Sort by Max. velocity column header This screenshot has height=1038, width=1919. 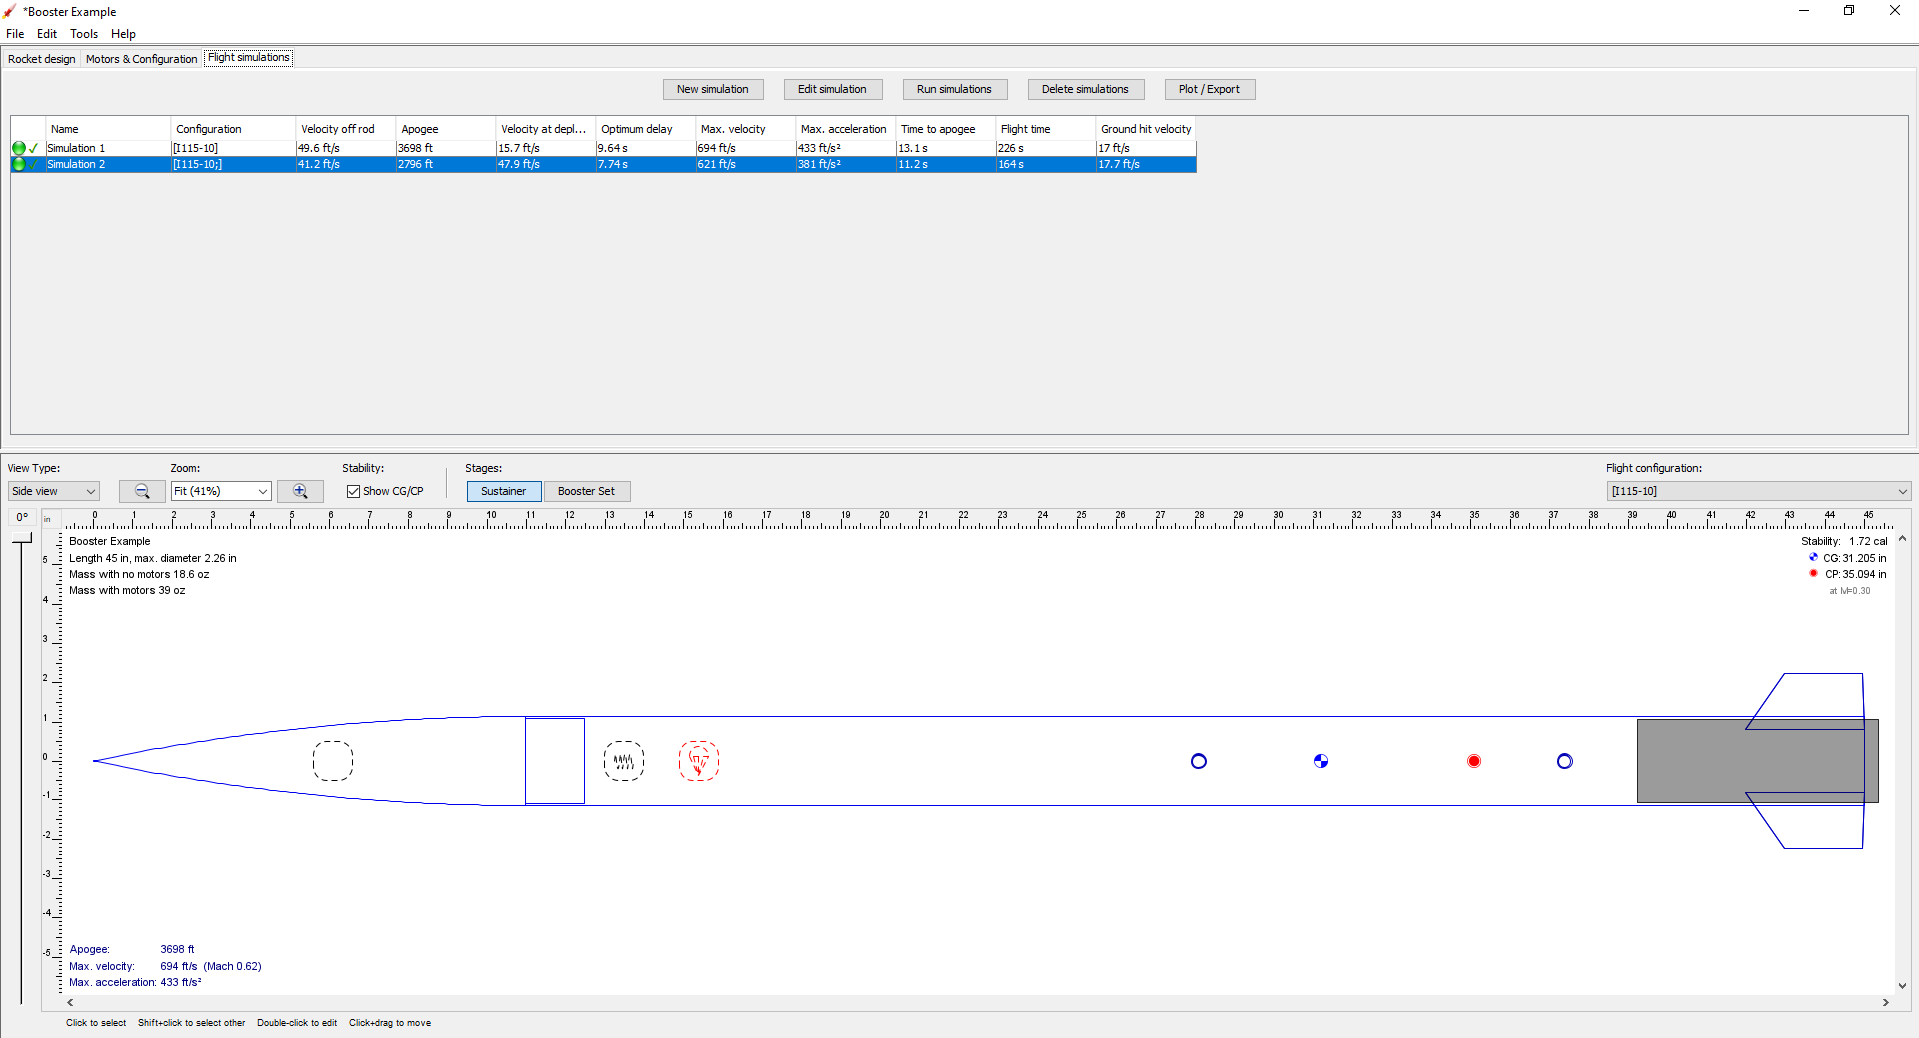(x=746, y=129)
